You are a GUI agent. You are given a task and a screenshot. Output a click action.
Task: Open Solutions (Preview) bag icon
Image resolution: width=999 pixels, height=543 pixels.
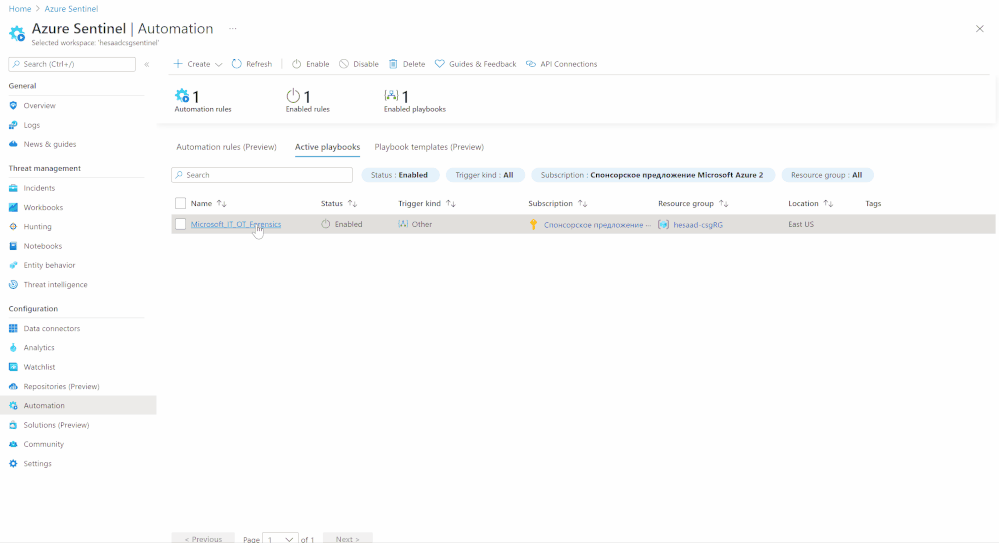(x=13, y=424)
